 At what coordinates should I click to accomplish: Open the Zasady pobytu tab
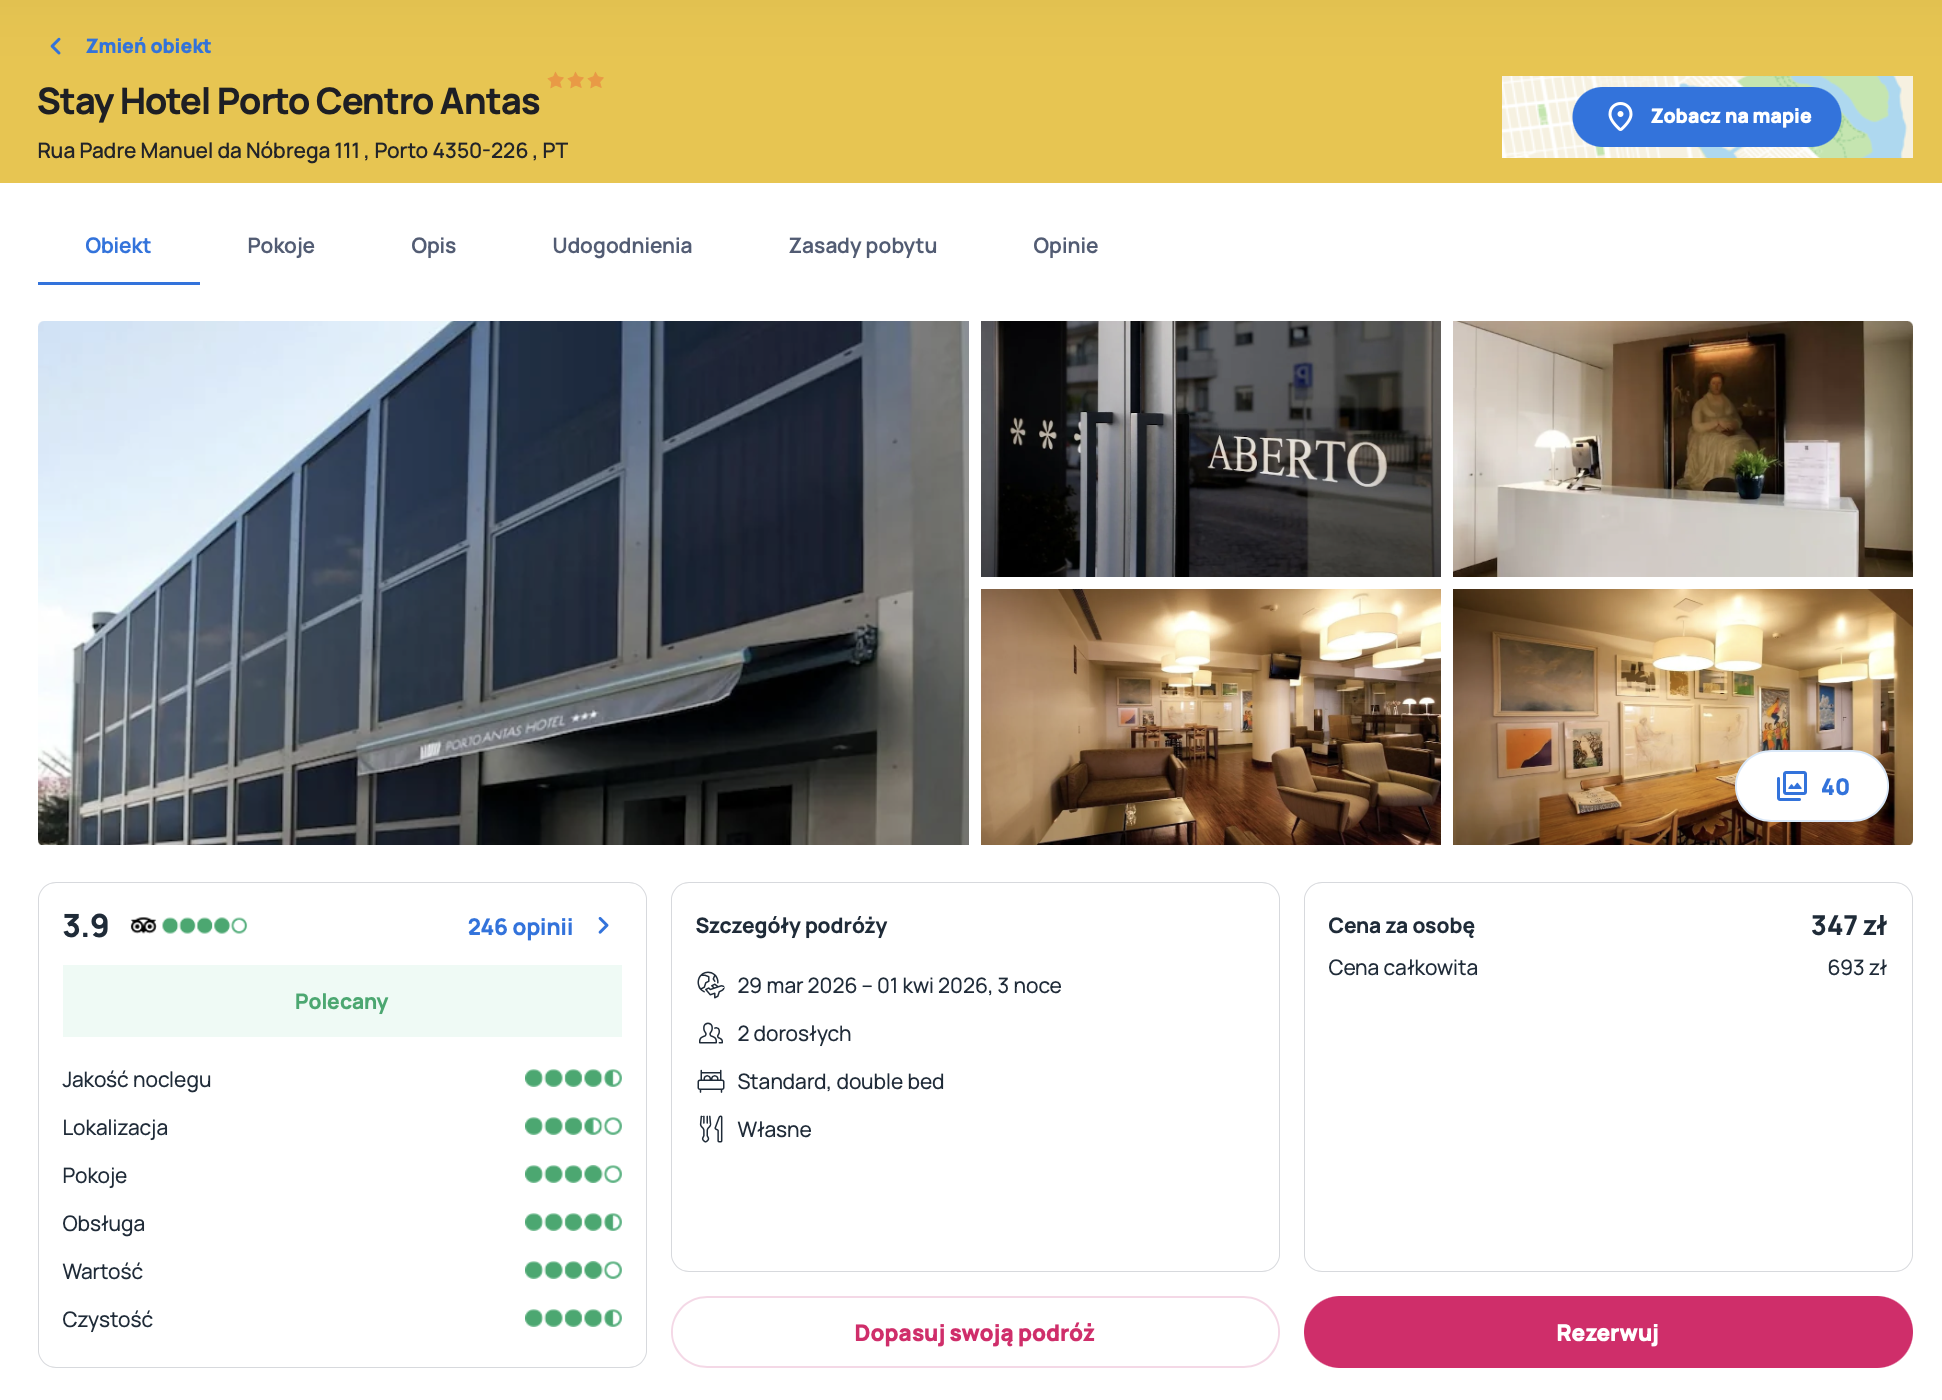point(862,246)
